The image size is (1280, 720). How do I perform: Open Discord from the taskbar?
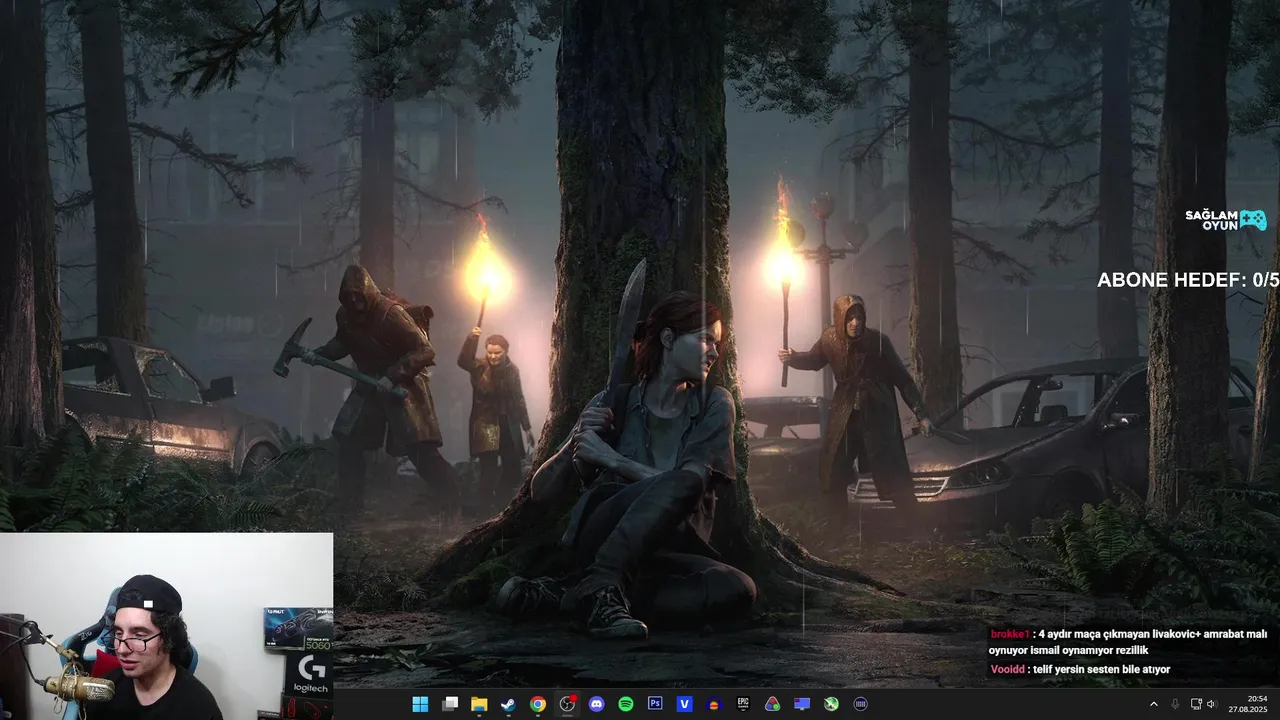(597, 704)
